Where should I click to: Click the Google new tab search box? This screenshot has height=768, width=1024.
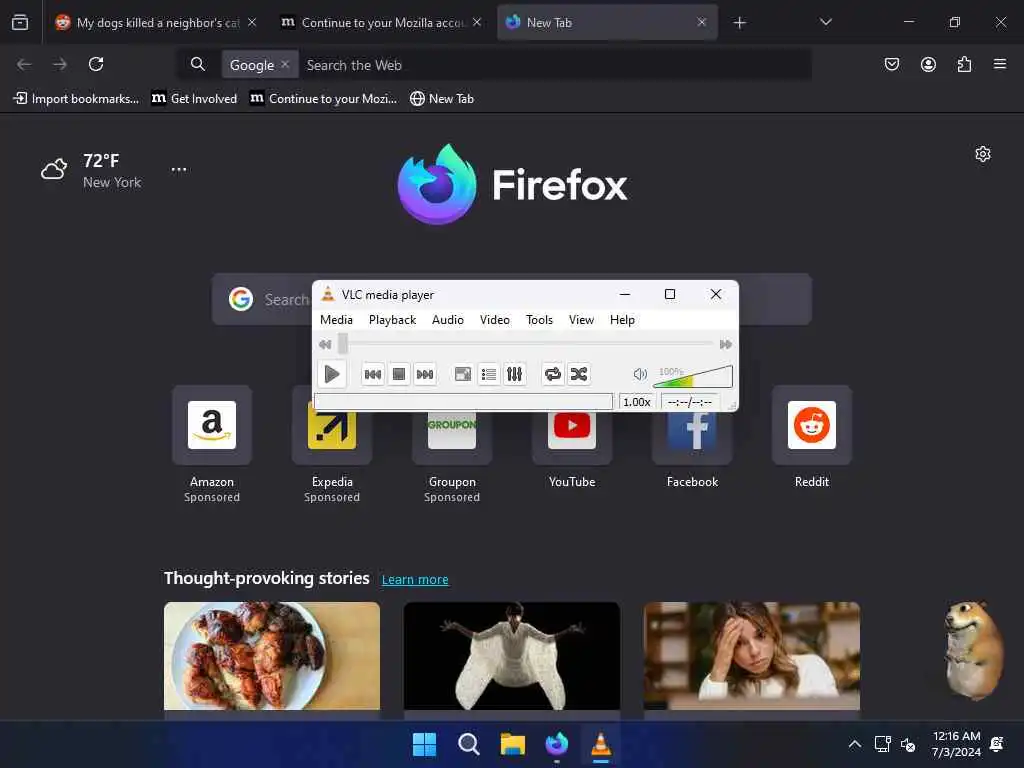511,299
